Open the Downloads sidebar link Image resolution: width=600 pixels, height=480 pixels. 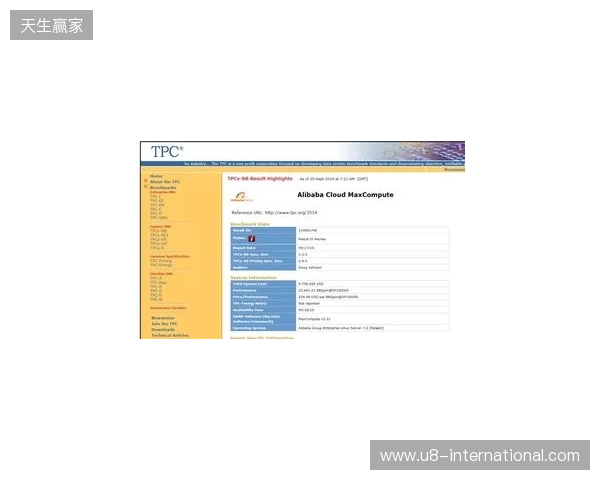(163, 330)
